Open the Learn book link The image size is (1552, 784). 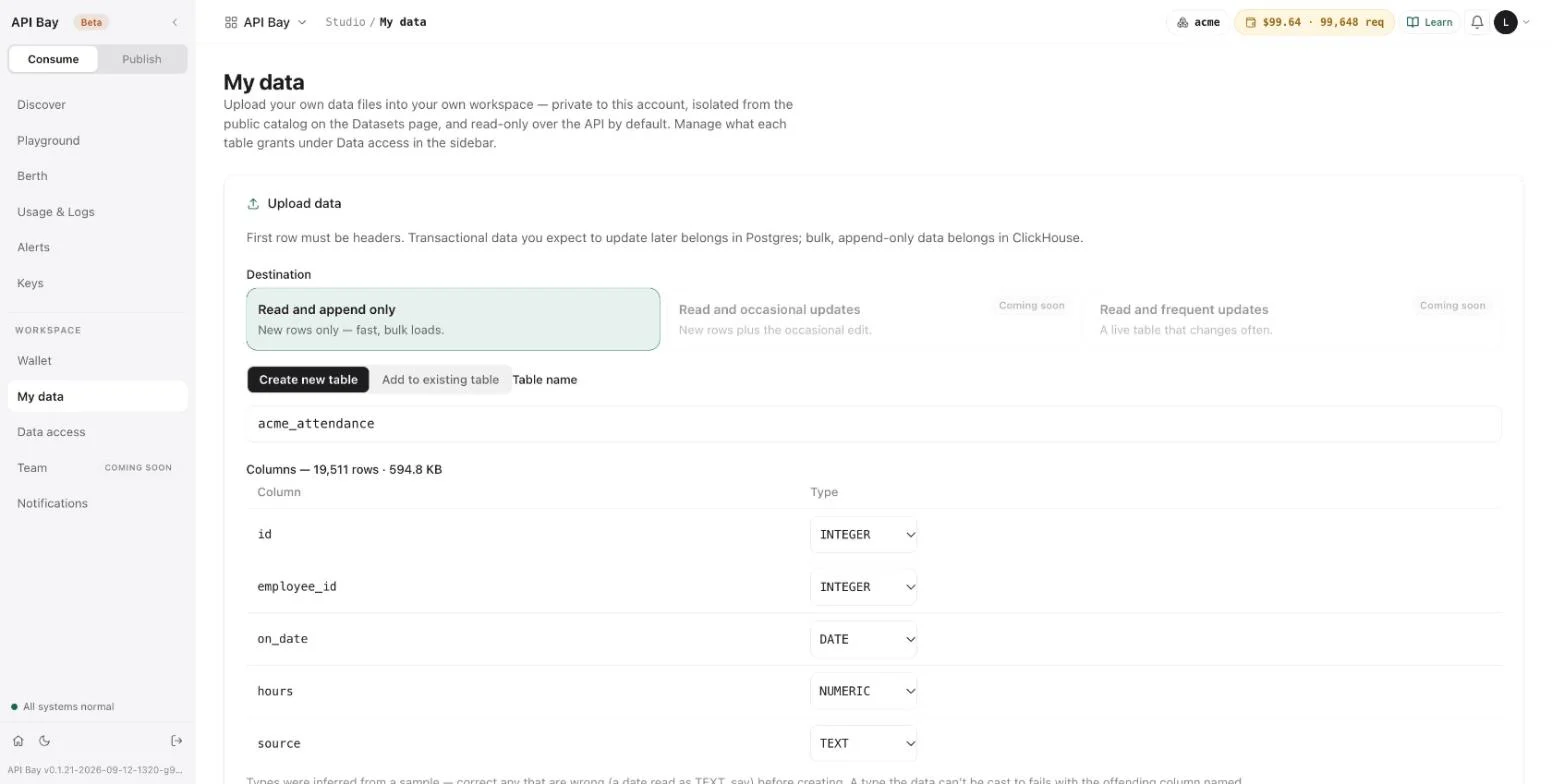[x=1430, y=22]
